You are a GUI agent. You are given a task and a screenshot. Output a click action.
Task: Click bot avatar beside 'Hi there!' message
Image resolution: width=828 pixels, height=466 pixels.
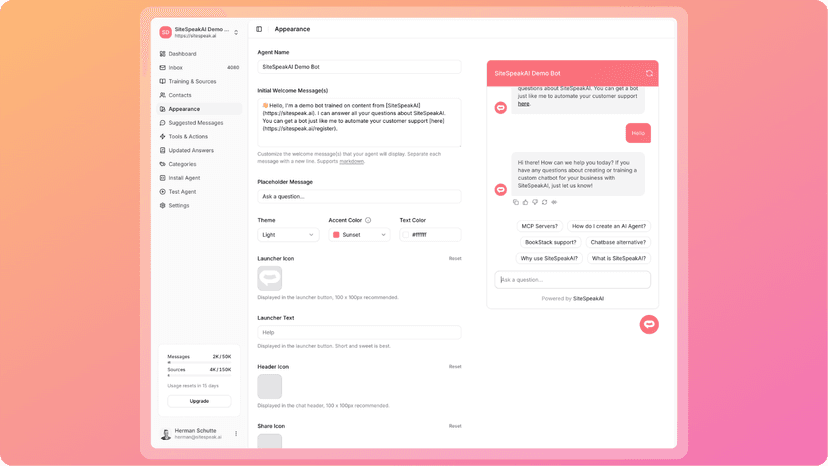(501, 190)
